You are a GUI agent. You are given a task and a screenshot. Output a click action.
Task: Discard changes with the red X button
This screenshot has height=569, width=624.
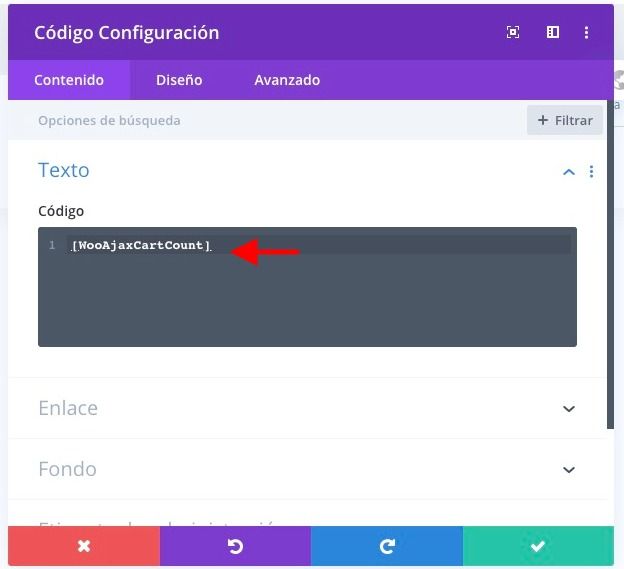84,546
